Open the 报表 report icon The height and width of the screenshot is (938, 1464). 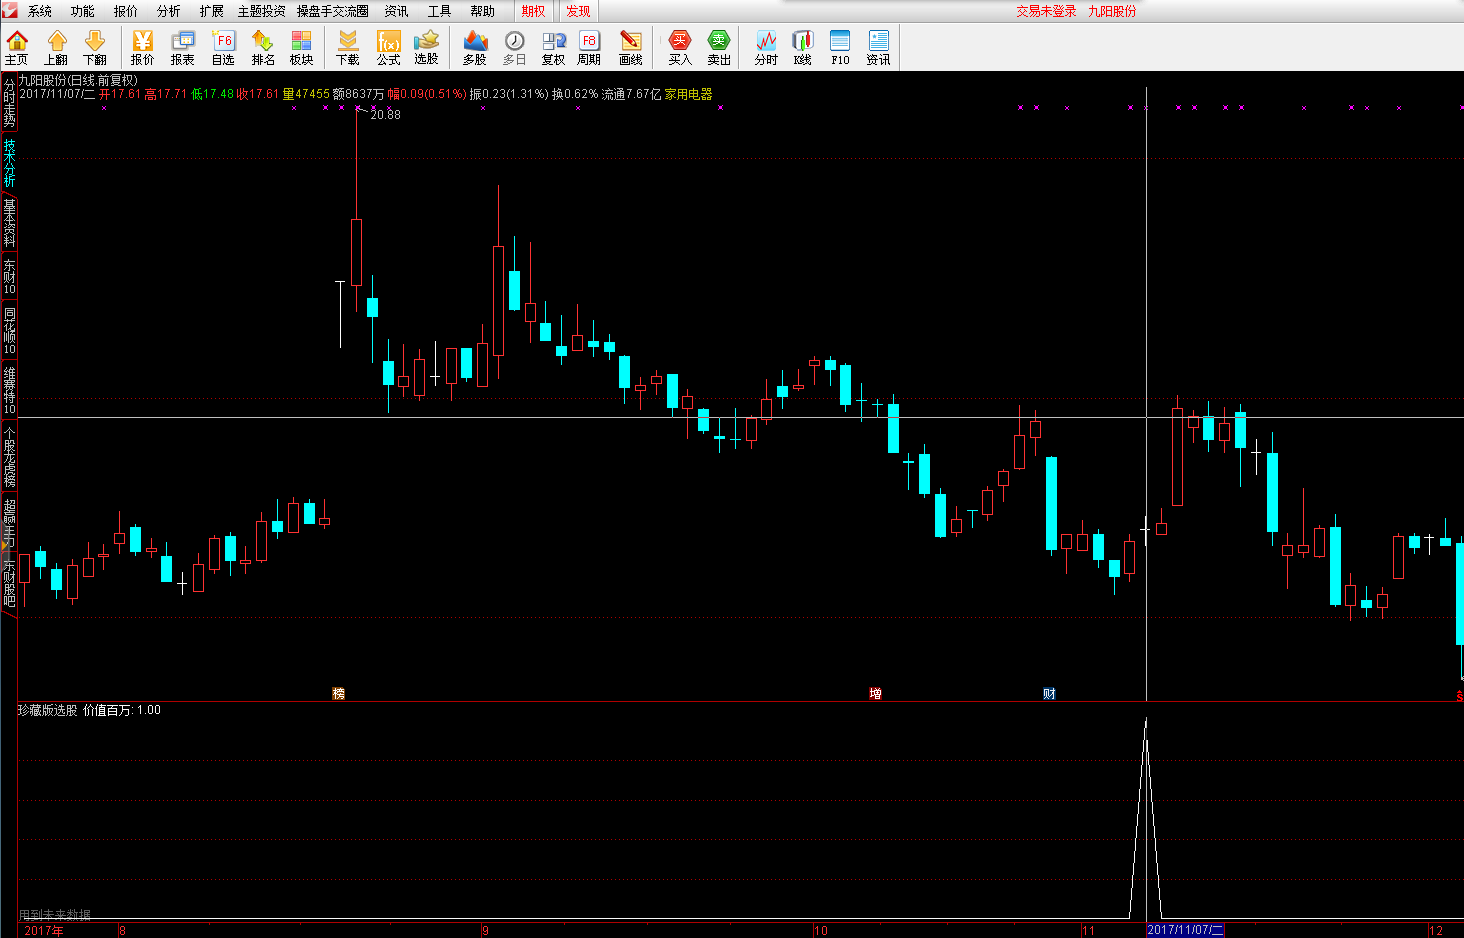point(183,47)
